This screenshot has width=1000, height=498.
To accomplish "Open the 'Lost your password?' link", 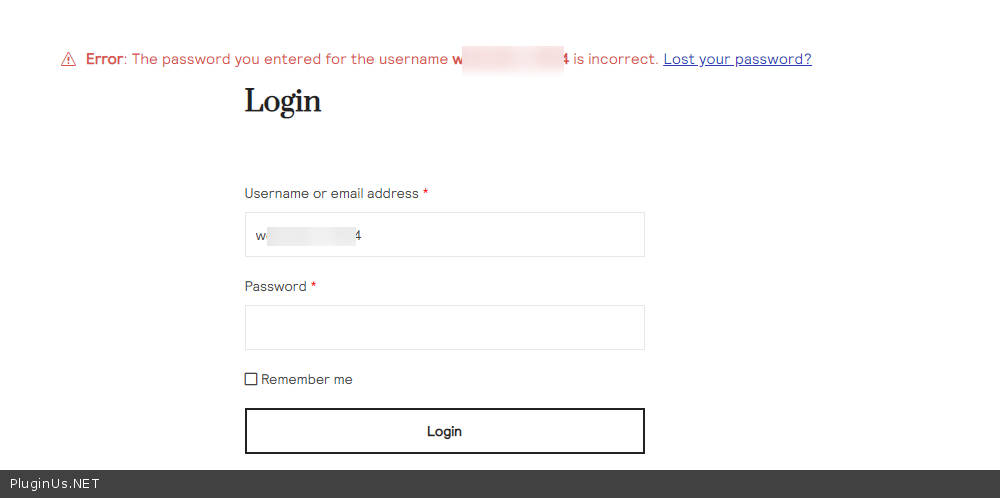I will pos(737,59).
